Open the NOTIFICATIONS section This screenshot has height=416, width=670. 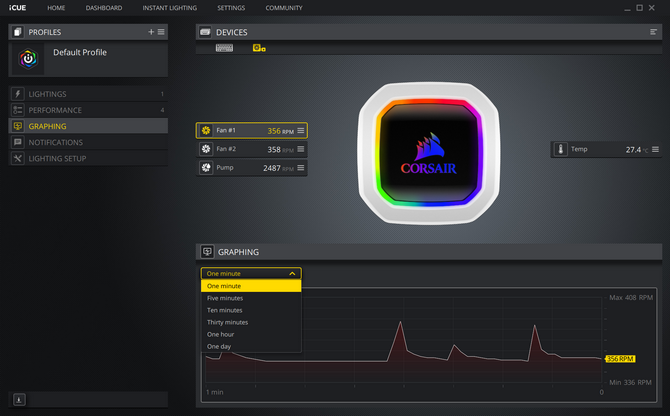[x=88, y=142]
